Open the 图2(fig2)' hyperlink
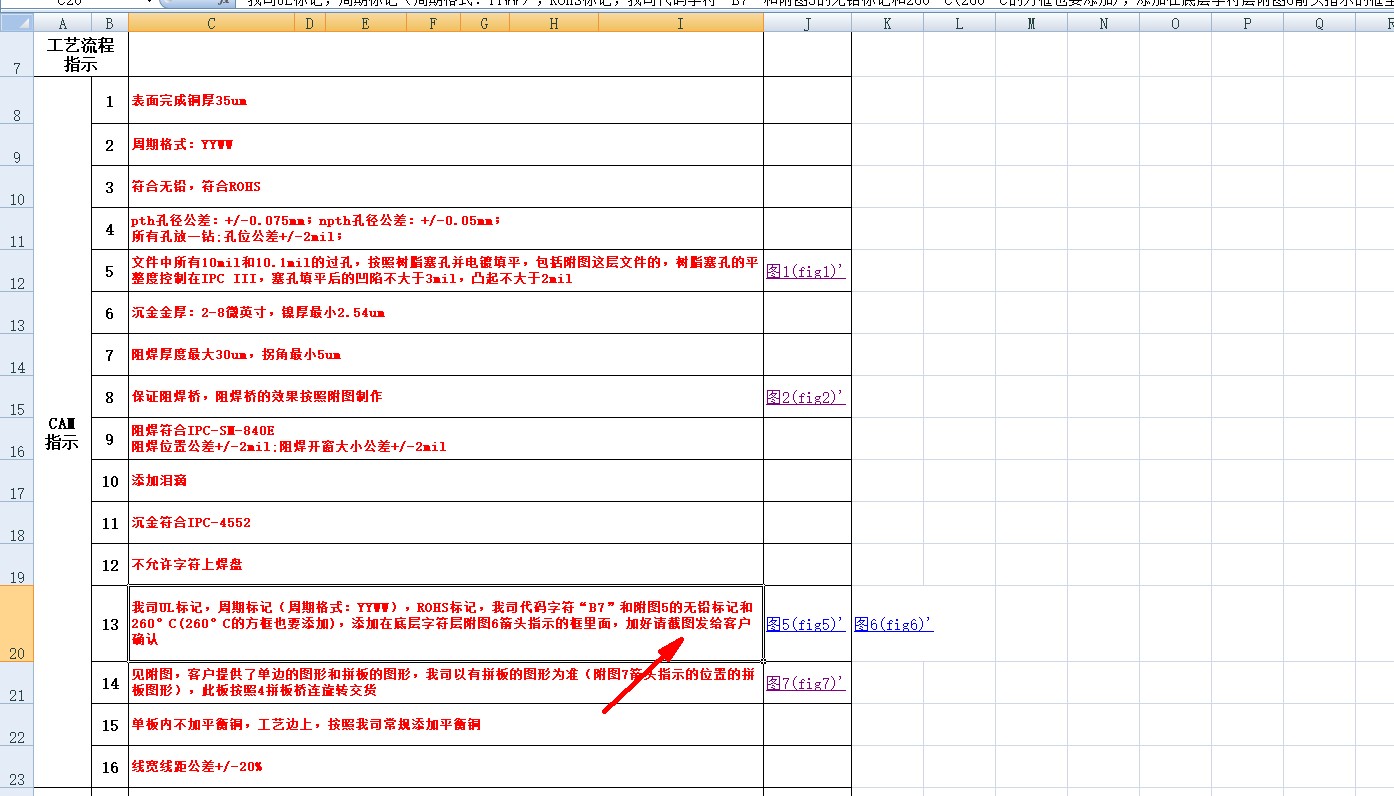 pyautogui.click(x=806, y=397)
